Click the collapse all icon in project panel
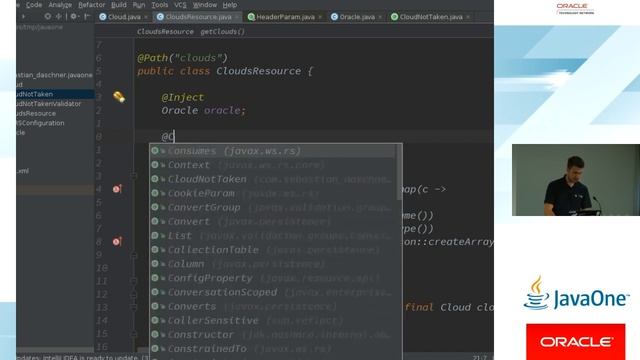Screen dimensions: 640x360 point(59,16)
